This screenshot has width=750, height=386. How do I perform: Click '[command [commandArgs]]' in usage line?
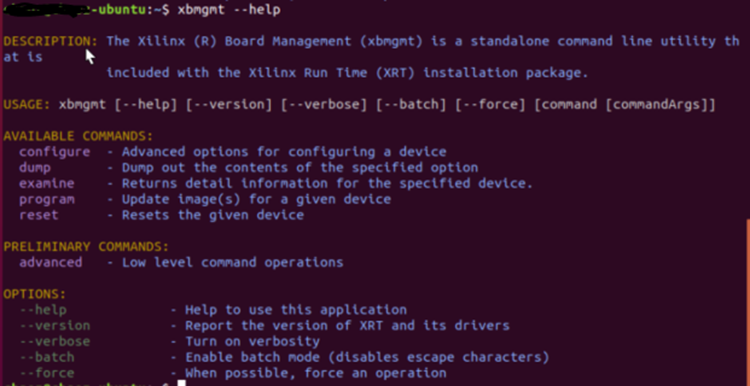click(625, 105)
